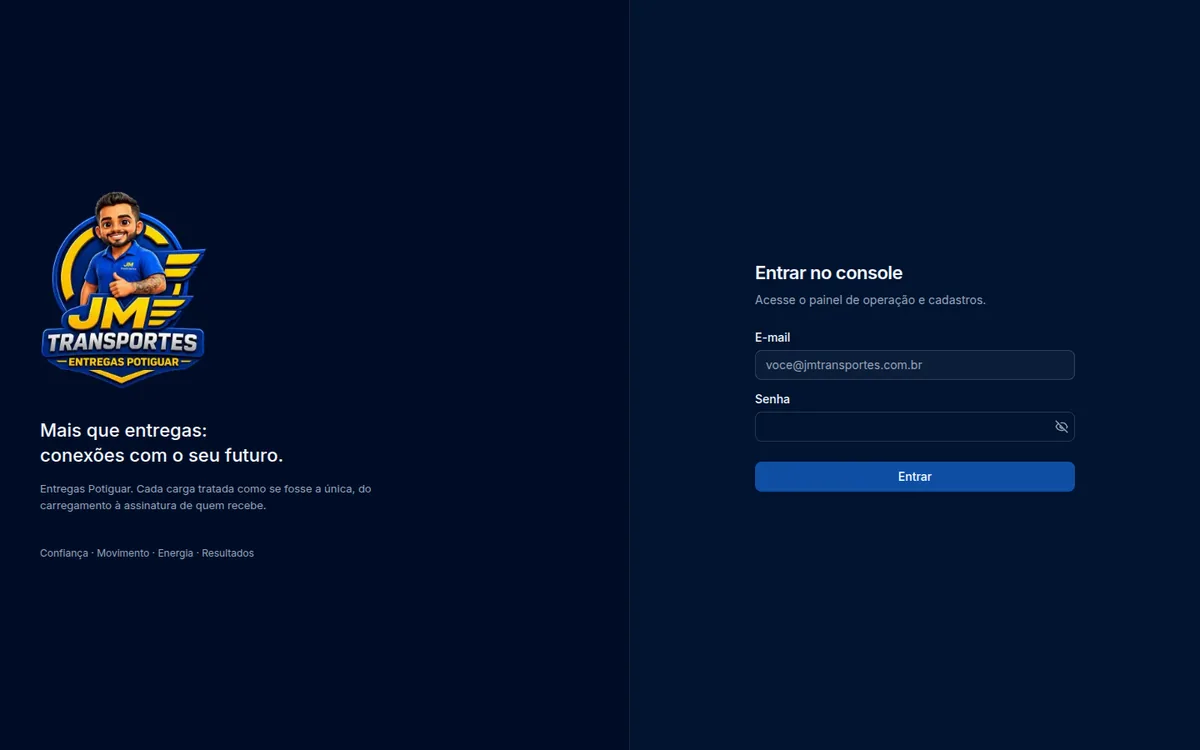Select the 'Entrar no console' heading
This screenshot has width=1200, height=750.
click(x=829, y=273)
